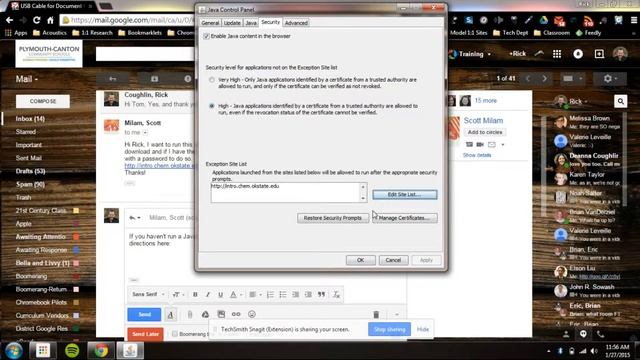The width and height of the screenshot is (640, 360).
Task: Click the Compose button in Gmail
Action: [x=43, y=101]
